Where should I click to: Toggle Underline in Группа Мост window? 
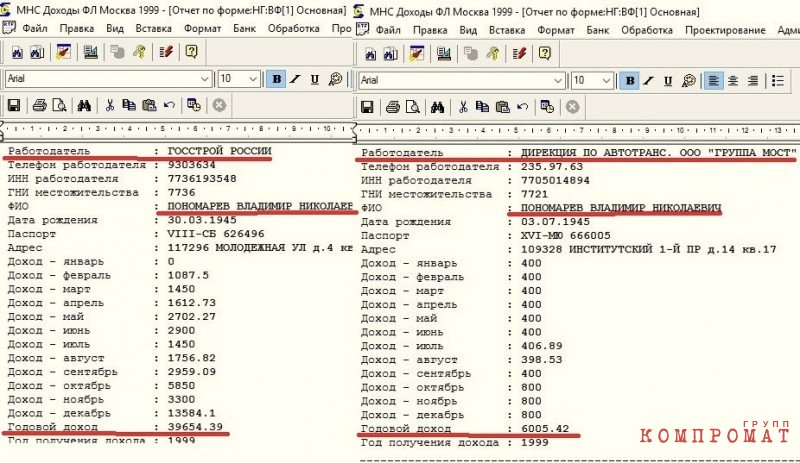coord(668,81)
